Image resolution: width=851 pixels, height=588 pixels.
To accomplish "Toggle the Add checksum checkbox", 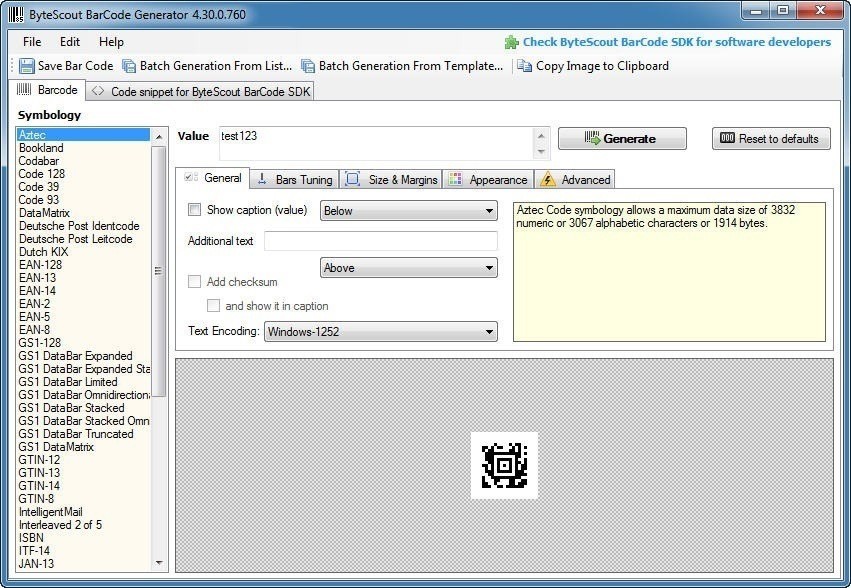I will (194, 283).
